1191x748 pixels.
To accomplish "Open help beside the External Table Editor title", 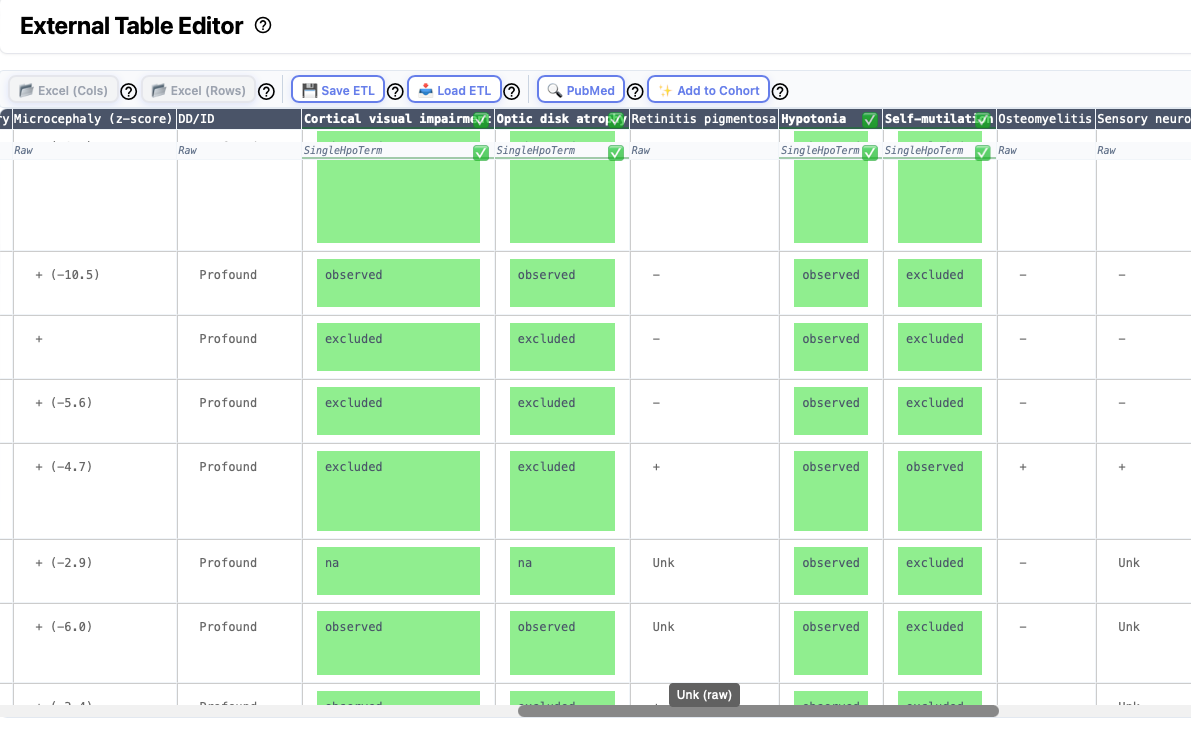I will 262,25.
